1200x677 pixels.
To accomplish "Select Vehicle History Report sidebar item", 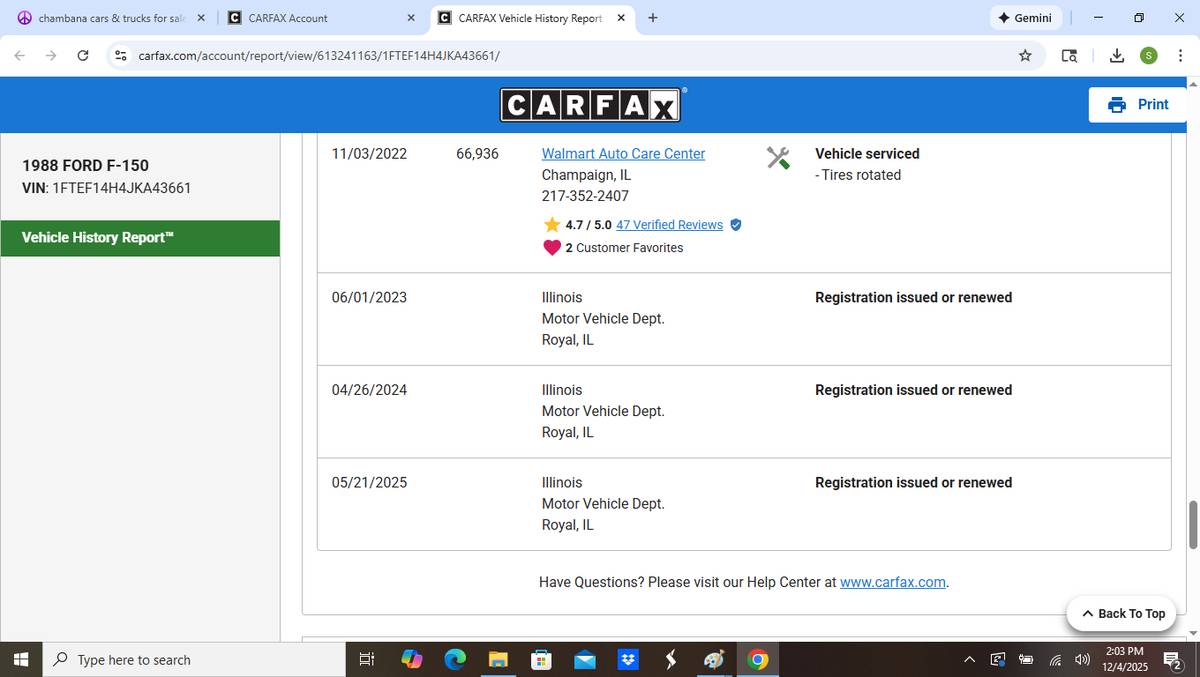I will click(140, 238).
